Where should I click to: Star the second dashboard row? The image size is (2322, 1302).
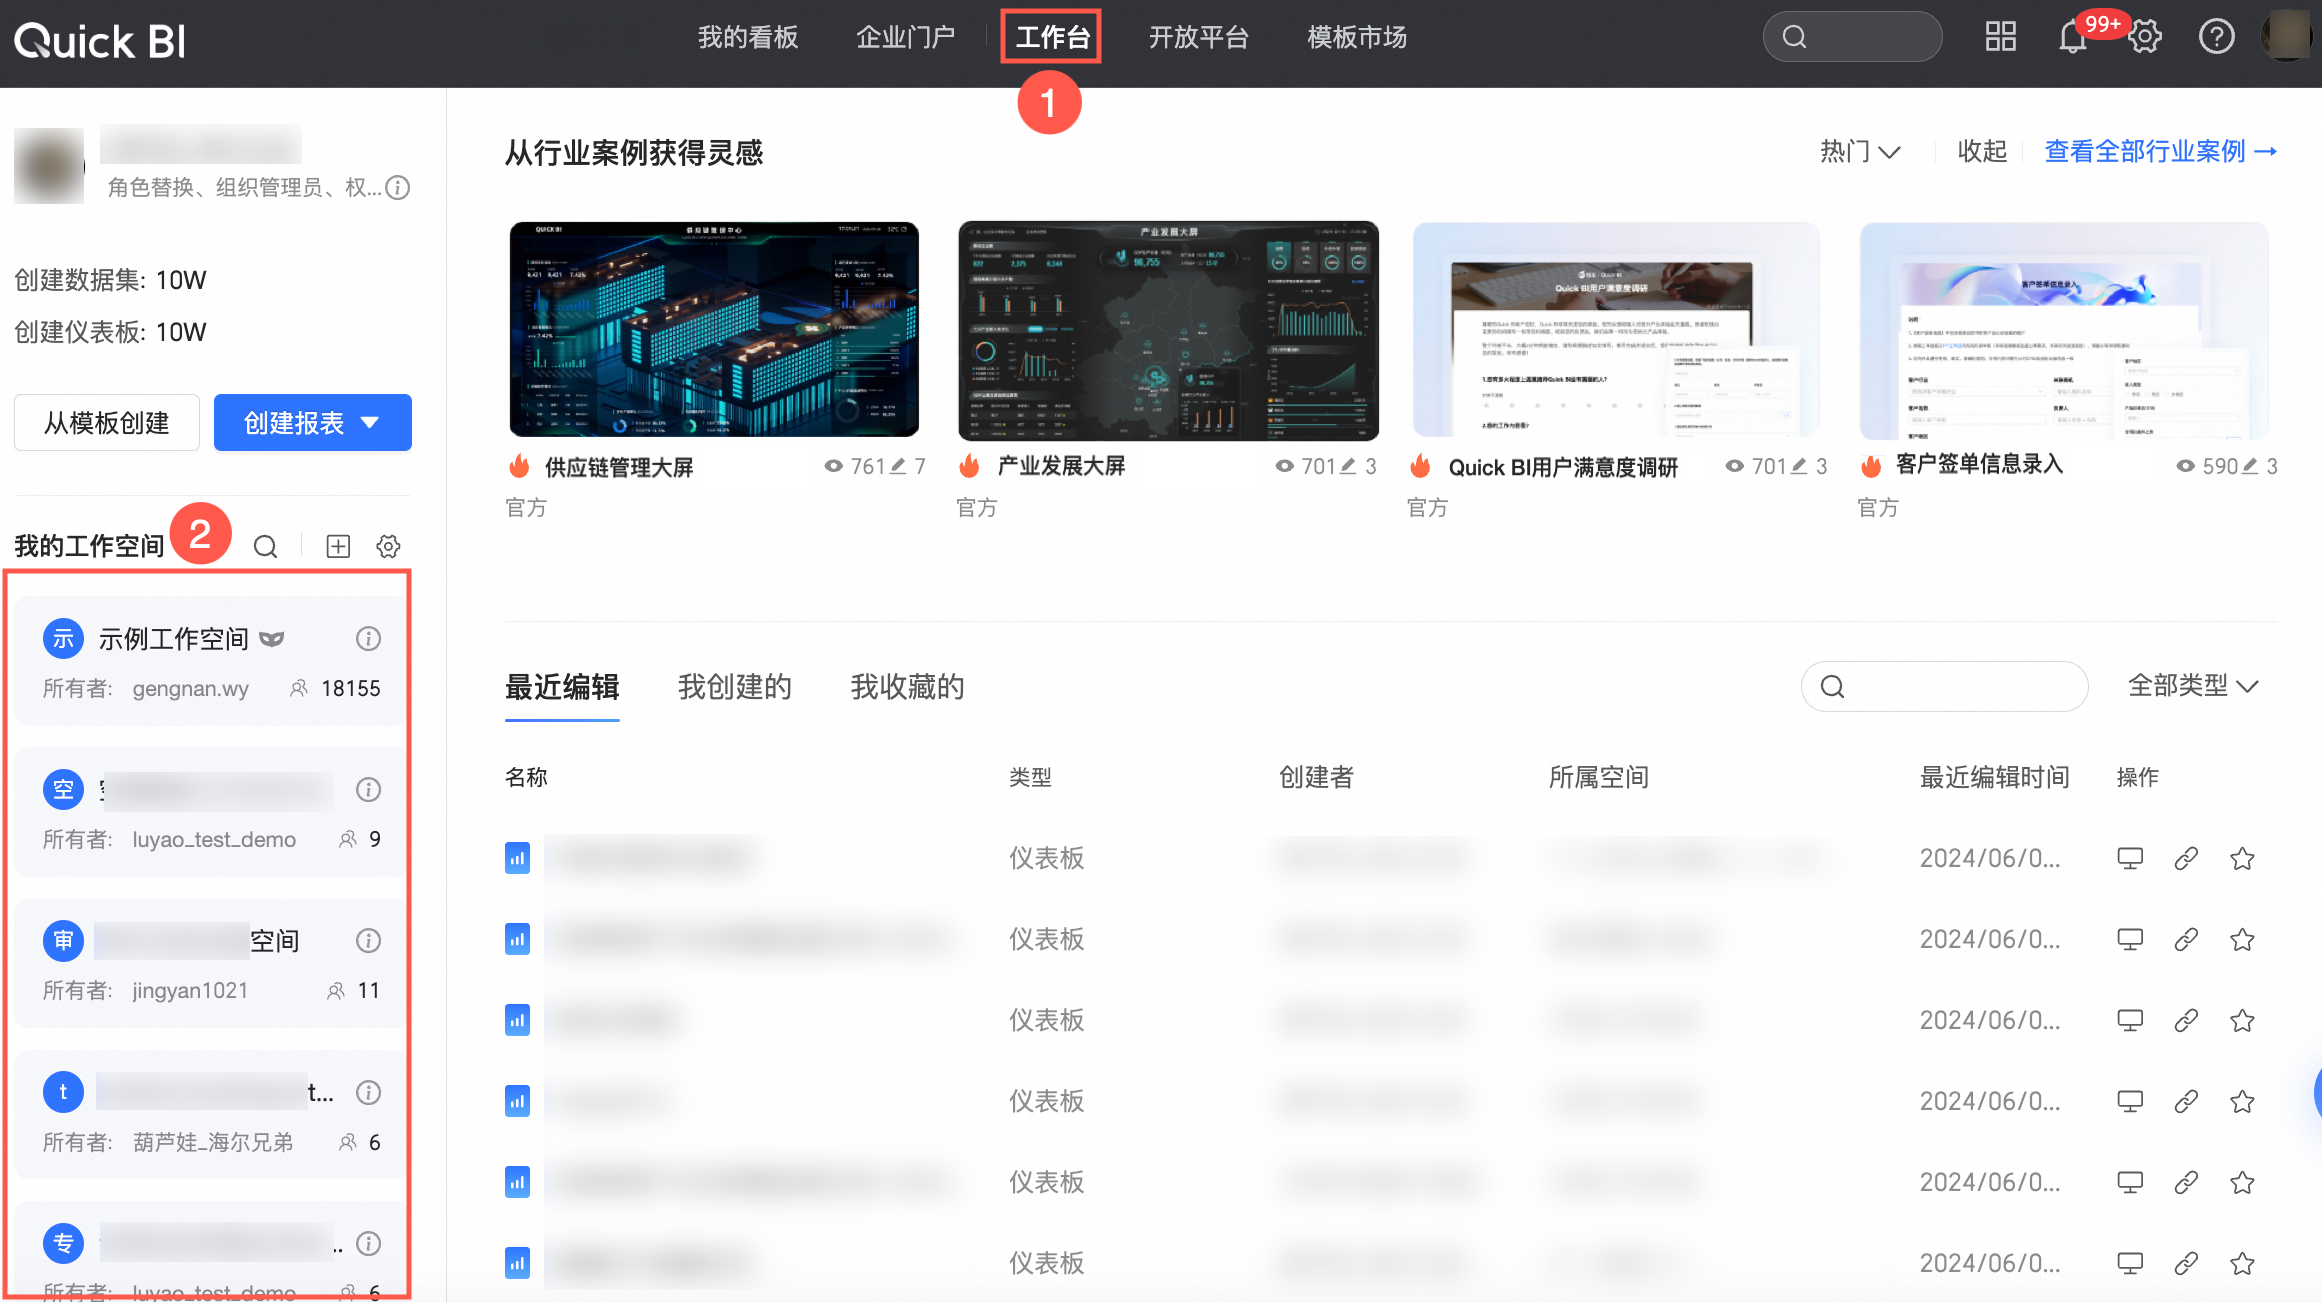(2242, 939)
